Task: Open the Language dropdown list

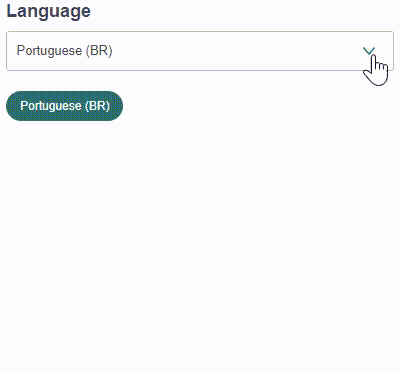Action: pos(200,51)
